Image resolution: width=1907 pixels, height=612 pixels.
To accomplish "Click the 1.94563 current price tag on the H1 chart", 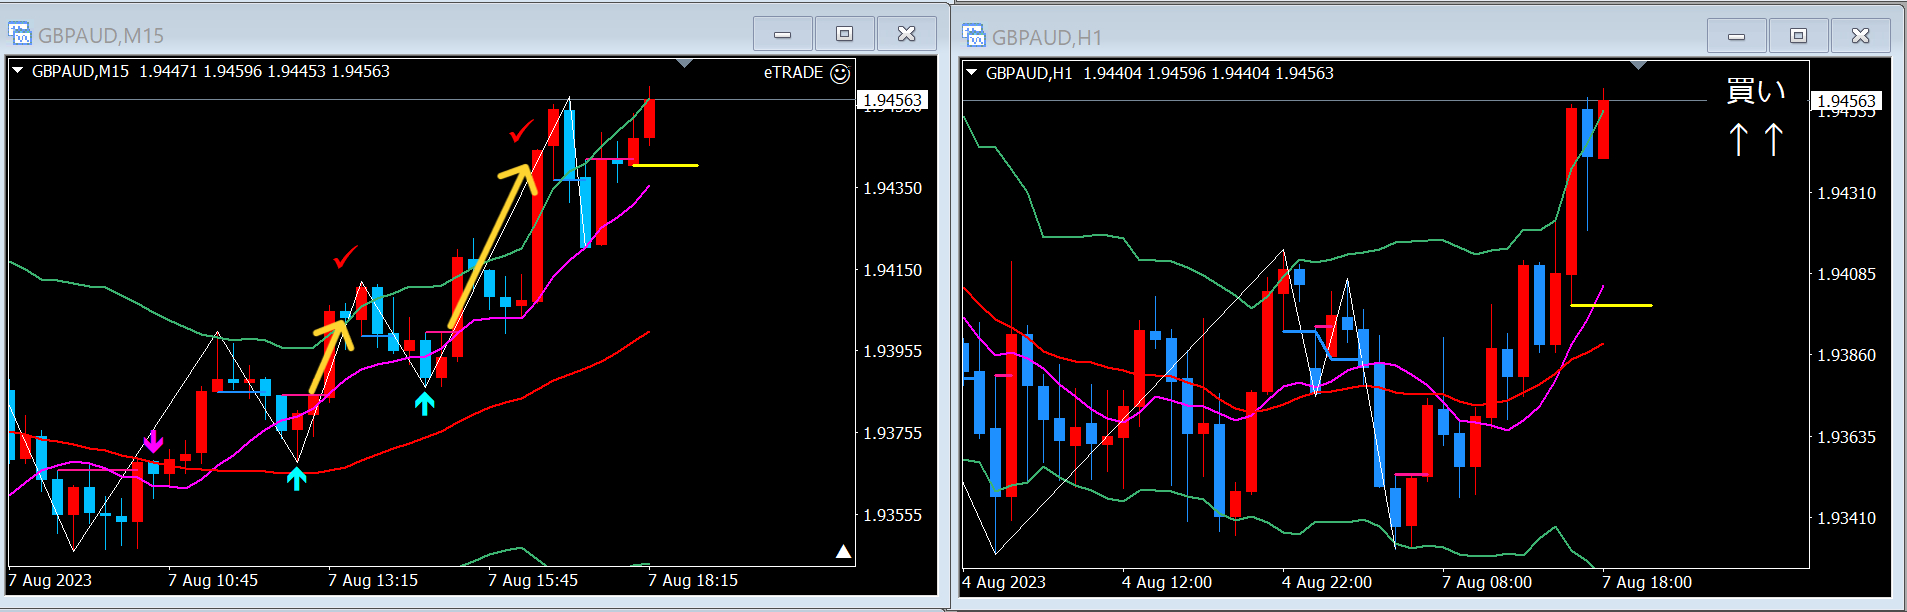I will coord(1847,101).
